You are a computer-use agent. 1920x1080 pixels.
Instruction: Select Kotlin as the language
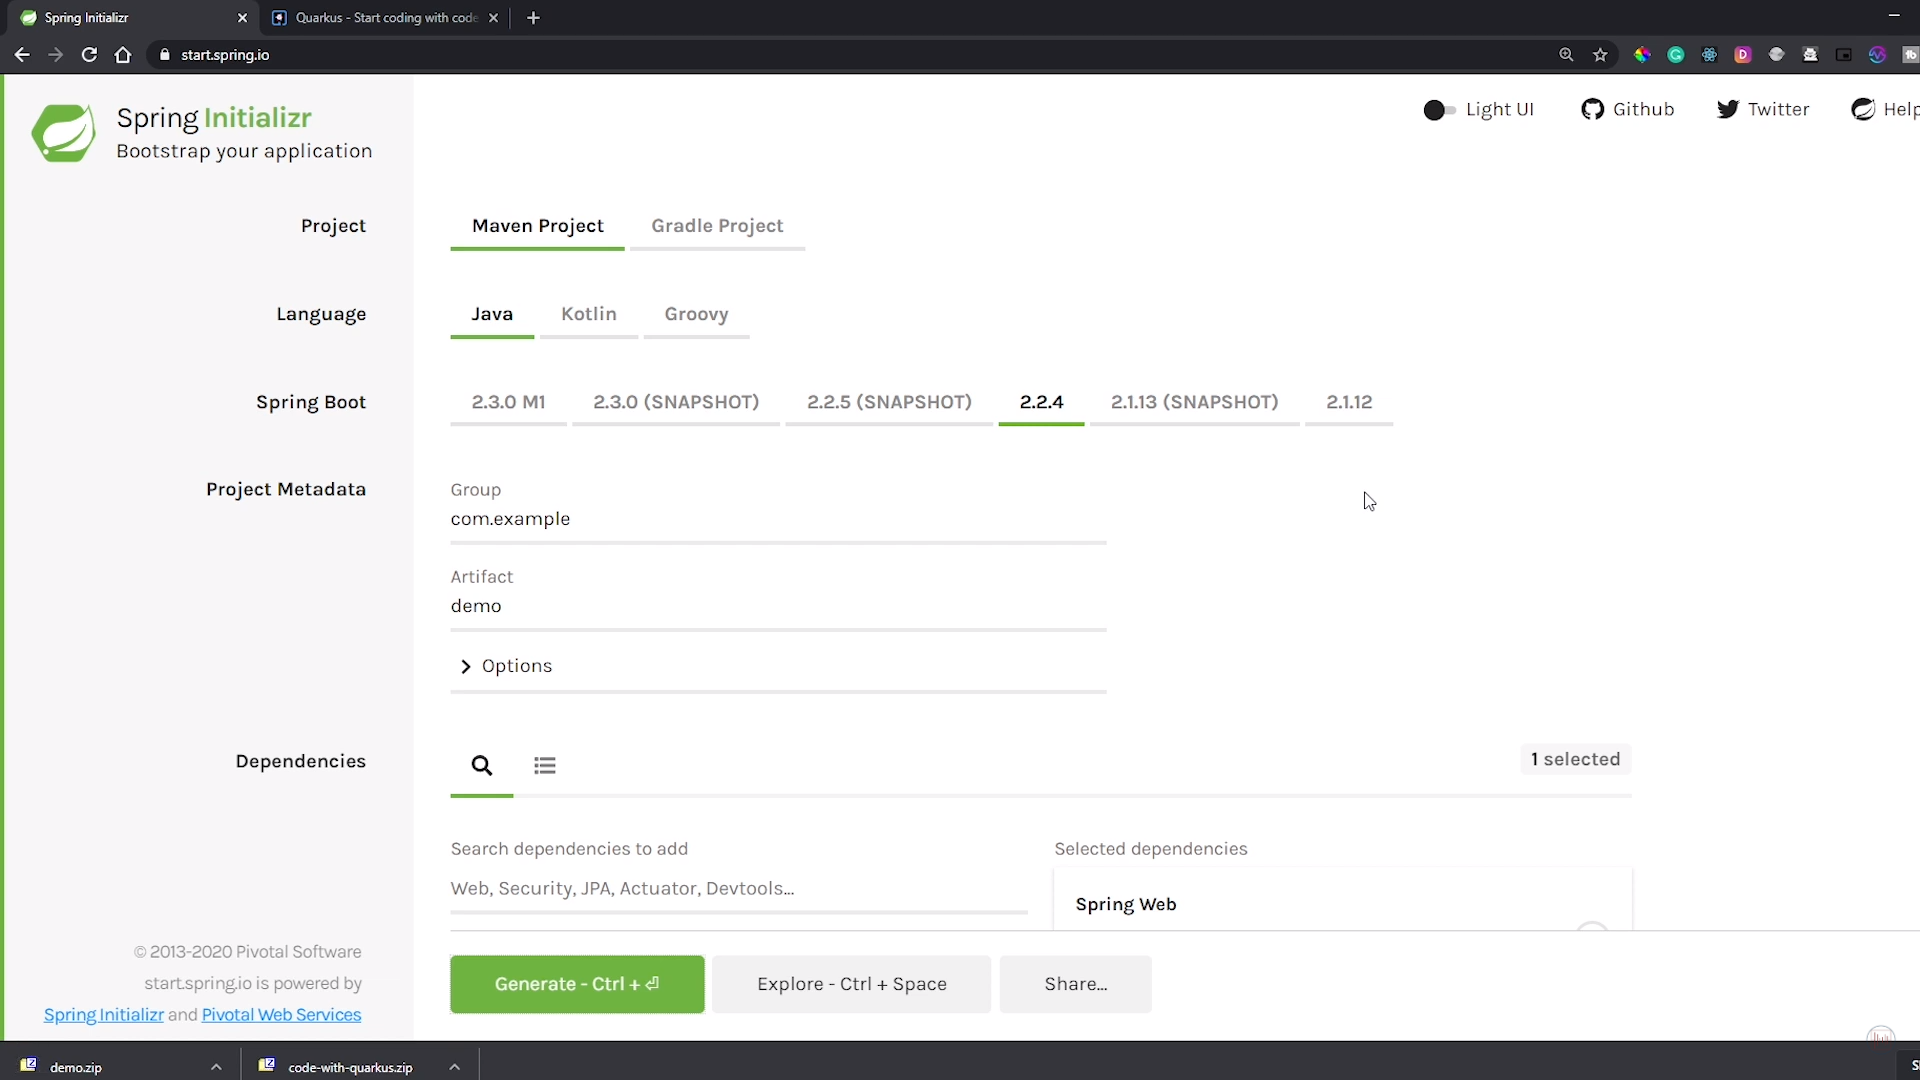(x=589, y=313)
